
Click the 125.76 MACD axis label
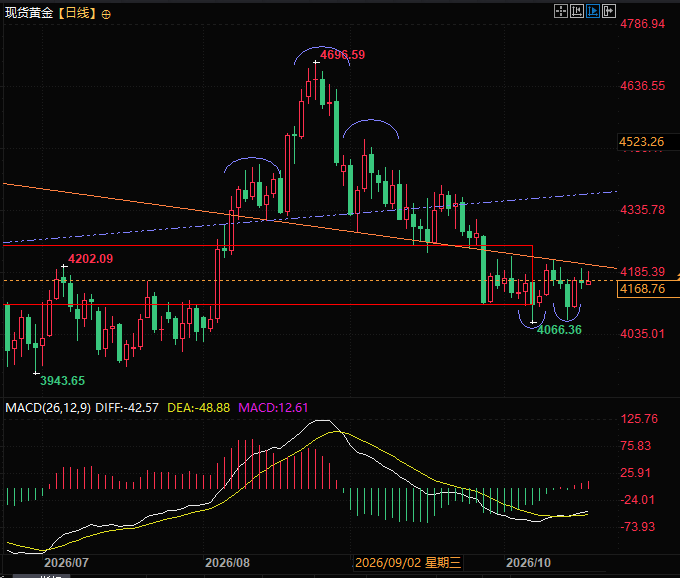click(x=639, y=419)
